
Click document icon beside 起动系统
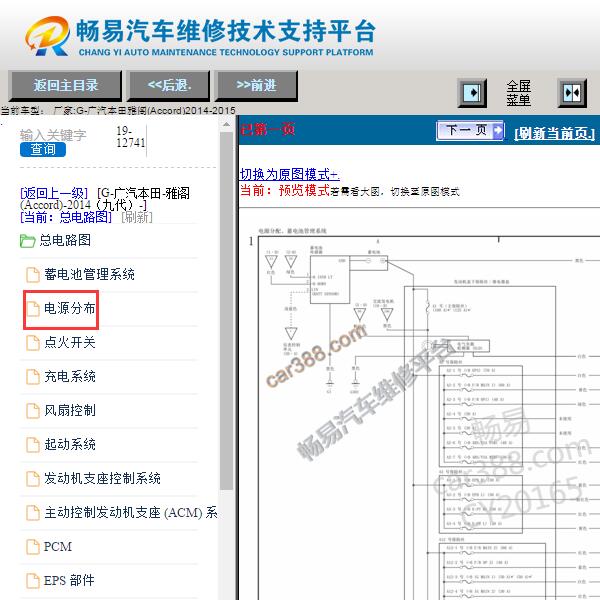(33, 445)
